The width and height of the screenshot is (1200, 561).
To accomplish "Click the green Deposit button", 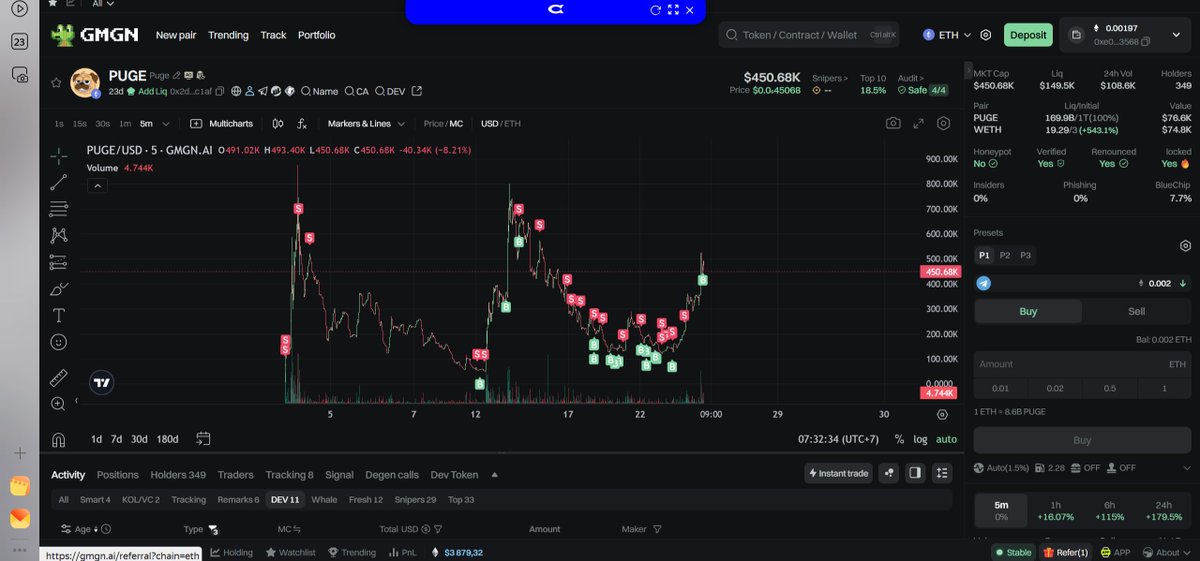I will click(1028, 35).
